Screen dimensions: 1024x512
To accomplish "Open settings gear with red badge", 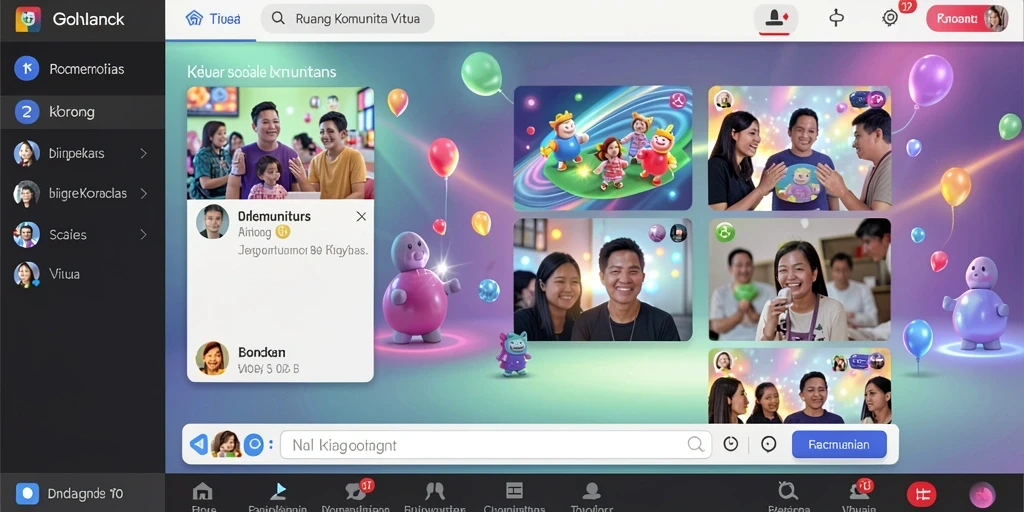I will (890, 18).
